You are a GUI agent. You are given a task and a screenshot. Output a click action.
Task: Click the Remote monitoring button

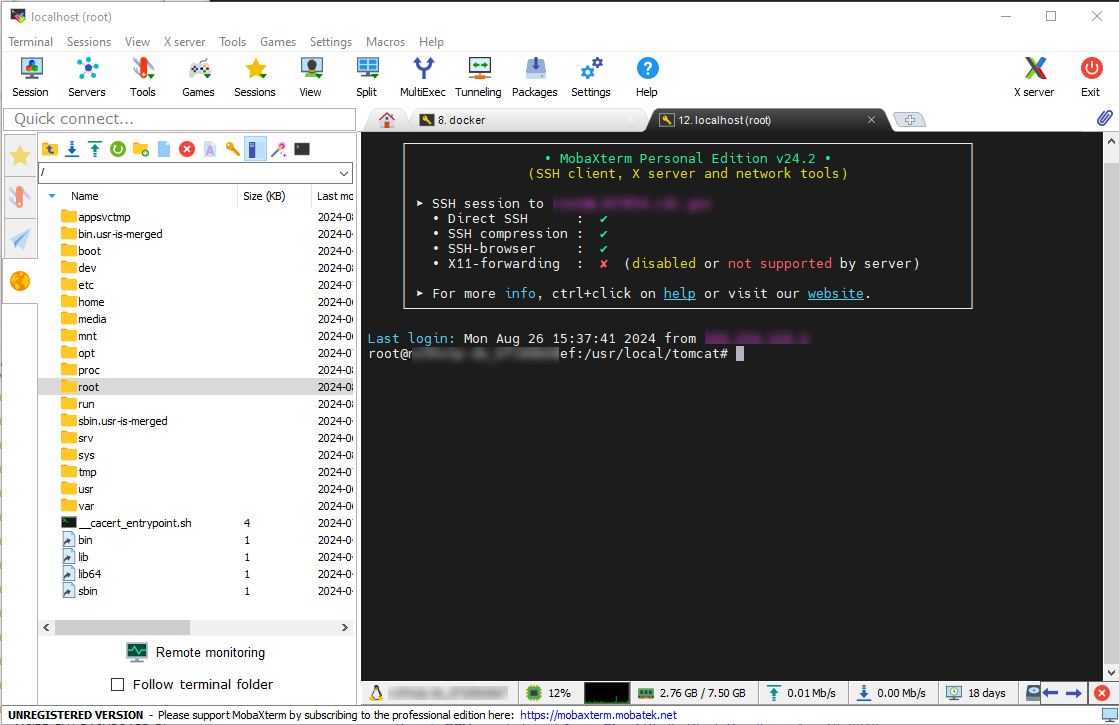pos(196,652)
